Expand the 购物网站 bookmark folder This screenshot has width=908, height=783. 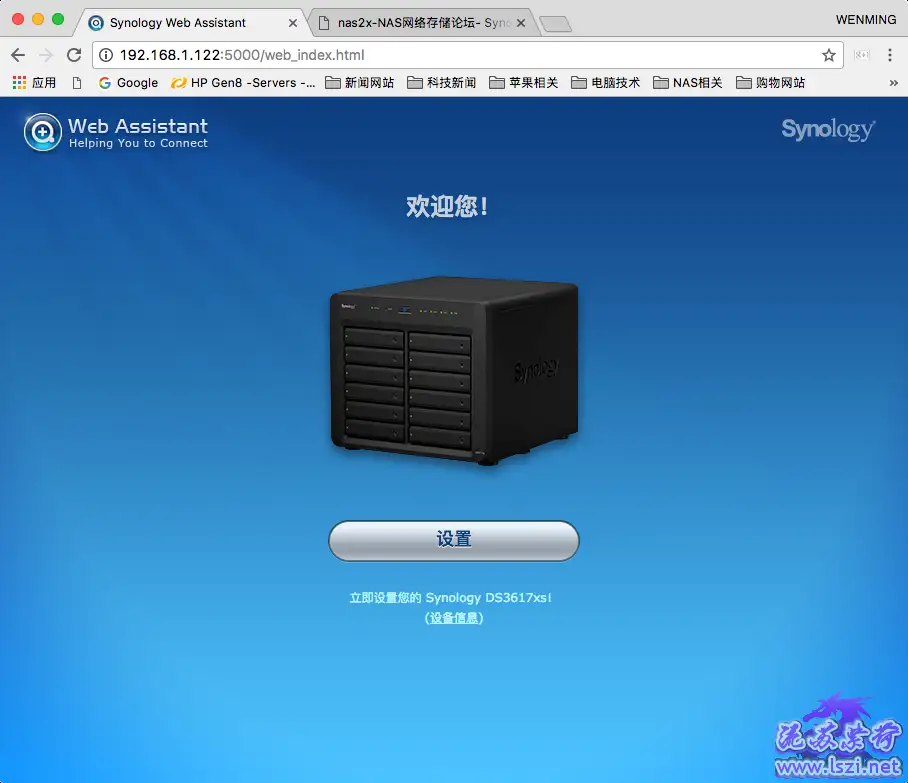[x=770, y=83]
